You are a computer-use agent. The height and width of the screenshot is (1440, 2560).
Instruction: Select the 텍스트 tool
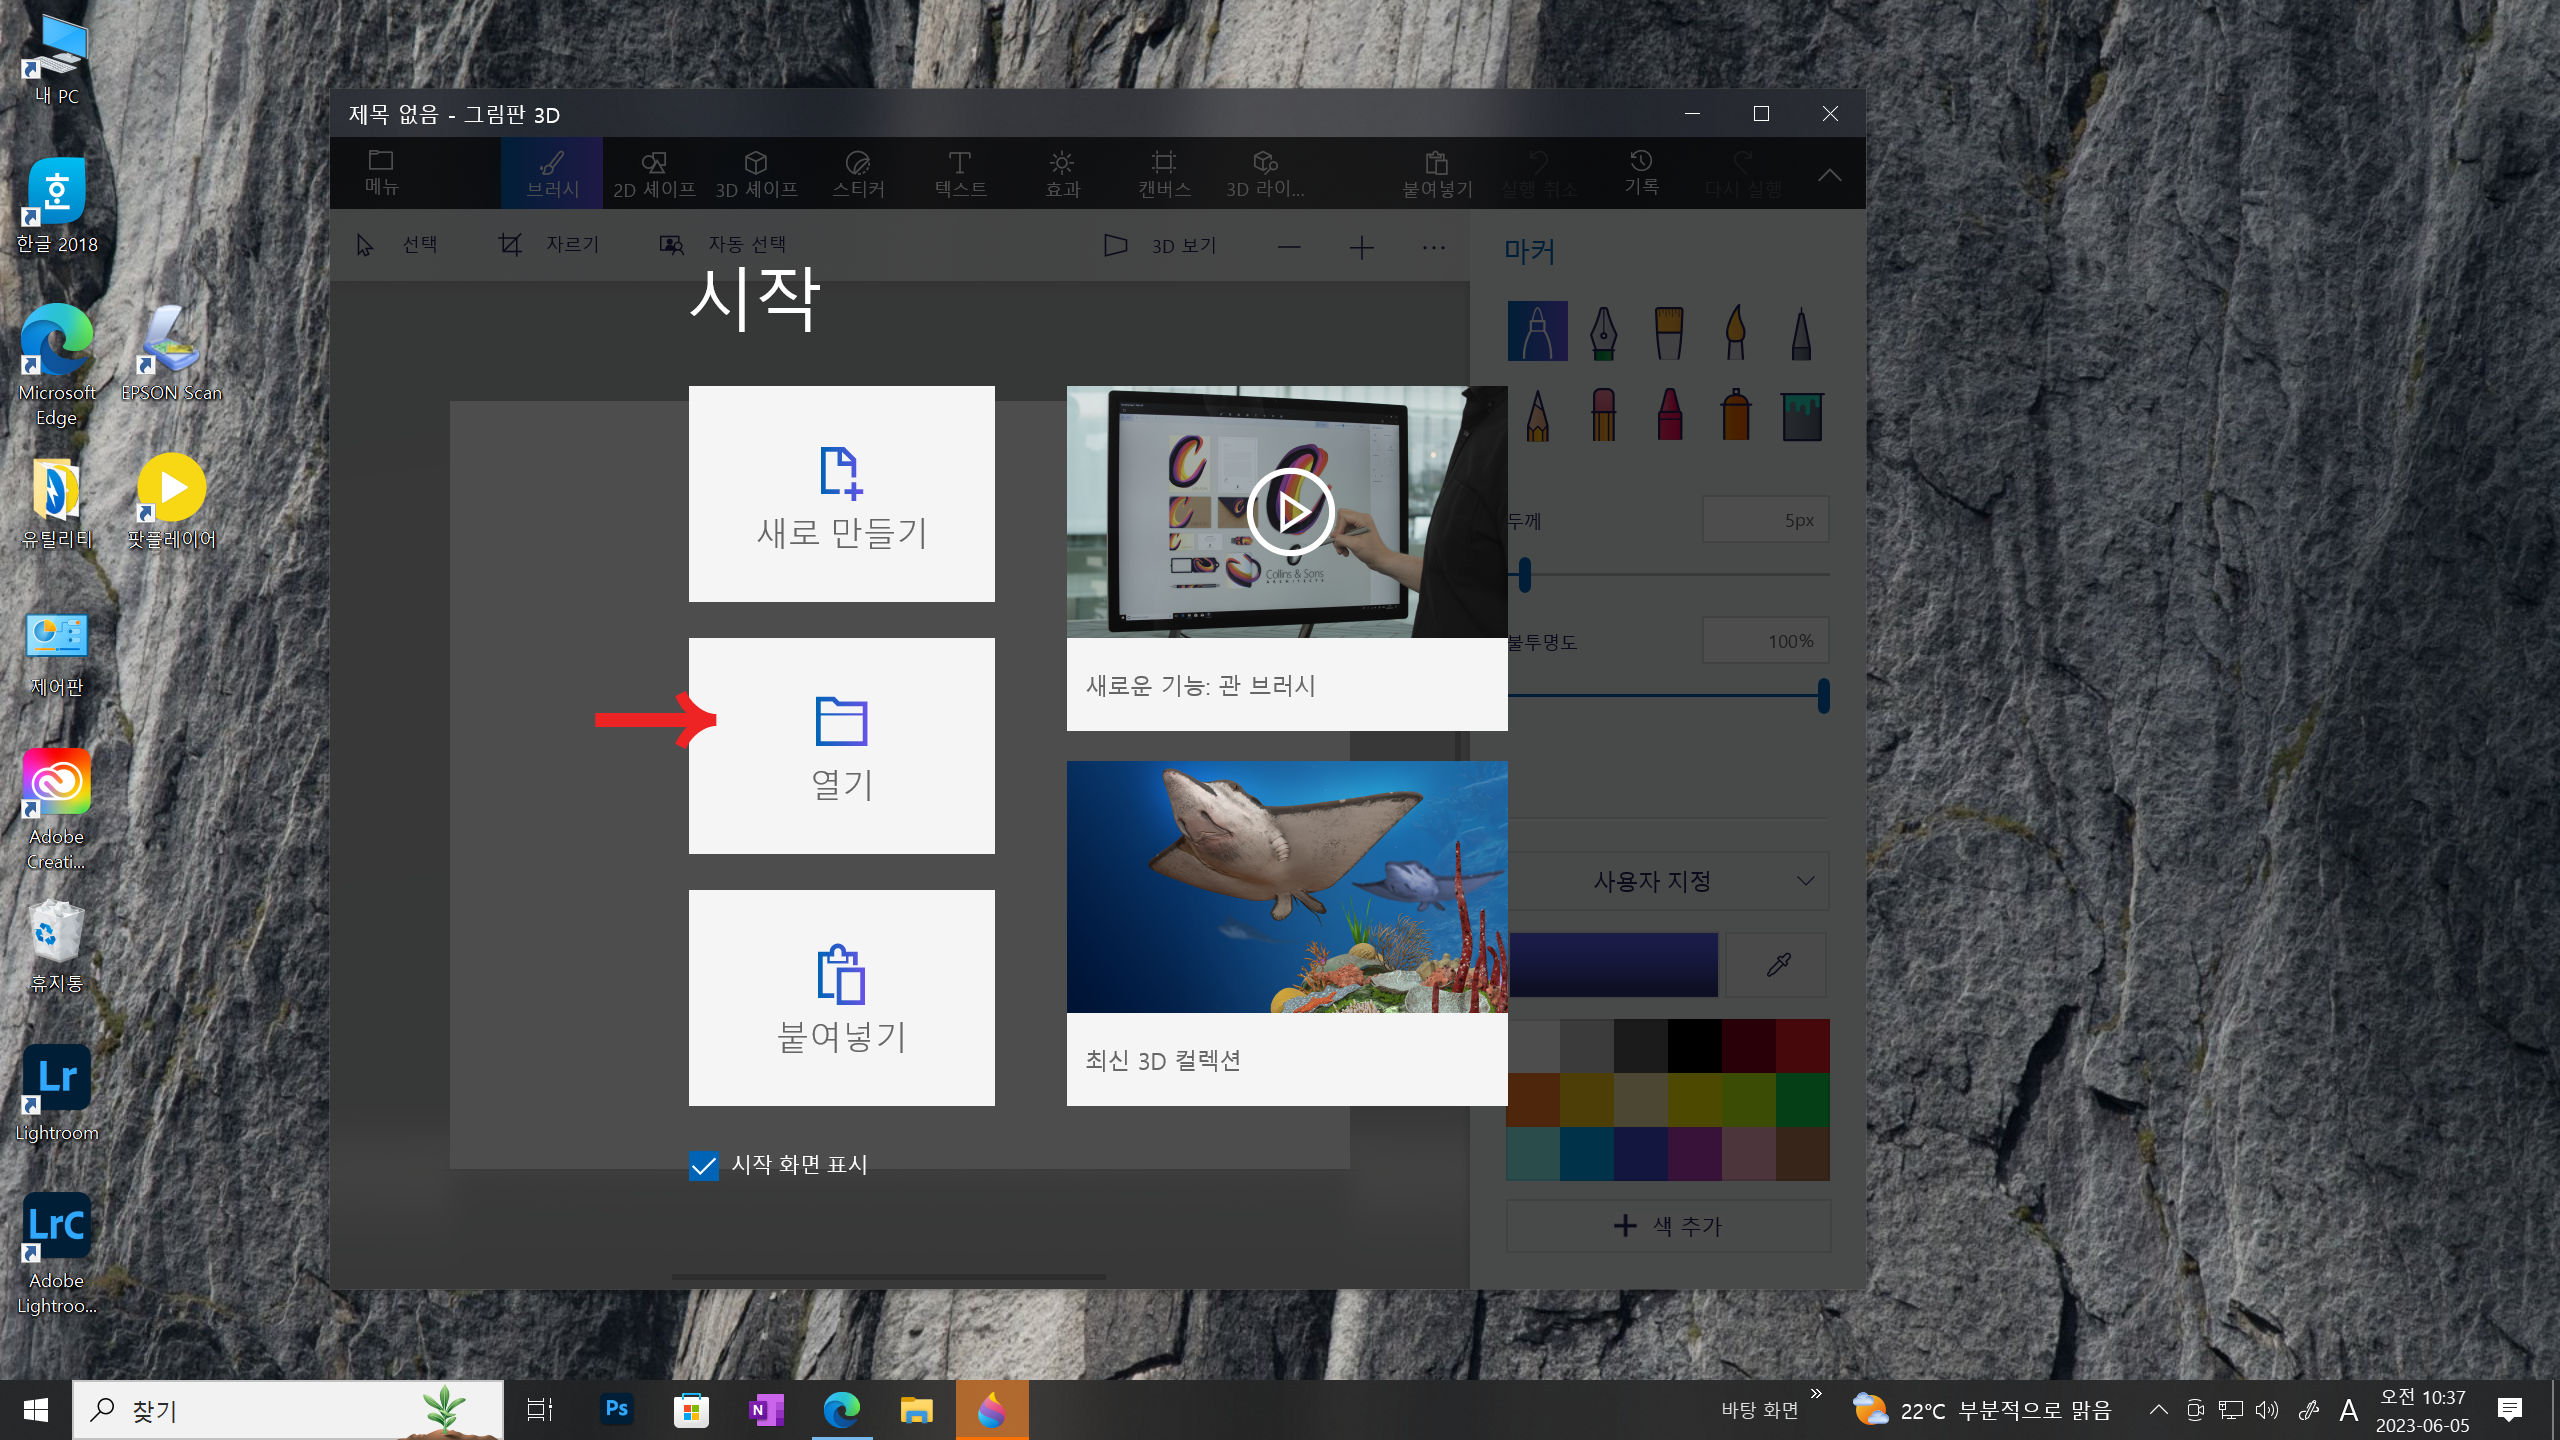960,171
